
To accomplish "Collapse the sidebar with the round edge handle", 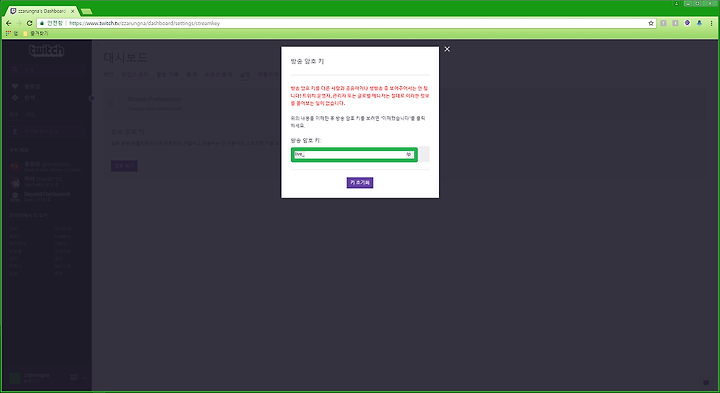I will point(92,98).
